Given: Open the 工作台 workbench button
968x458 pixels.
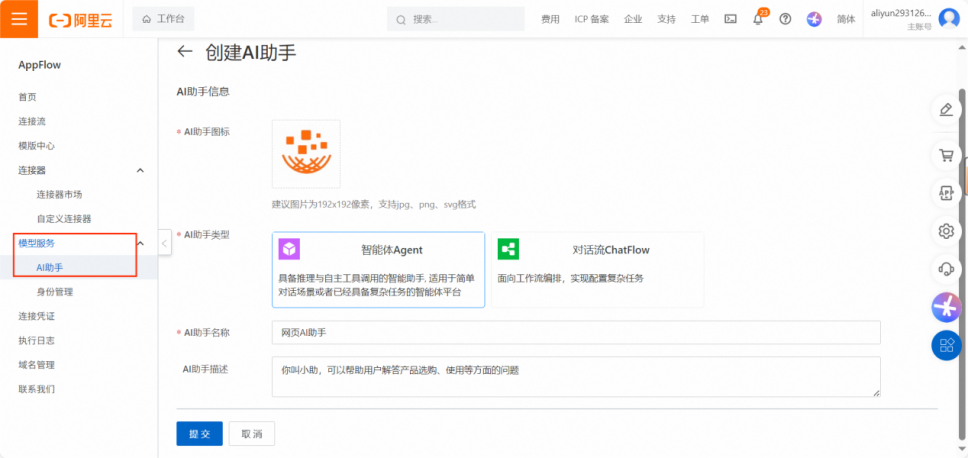Looking at the screenshot, I should click(163, 19).
